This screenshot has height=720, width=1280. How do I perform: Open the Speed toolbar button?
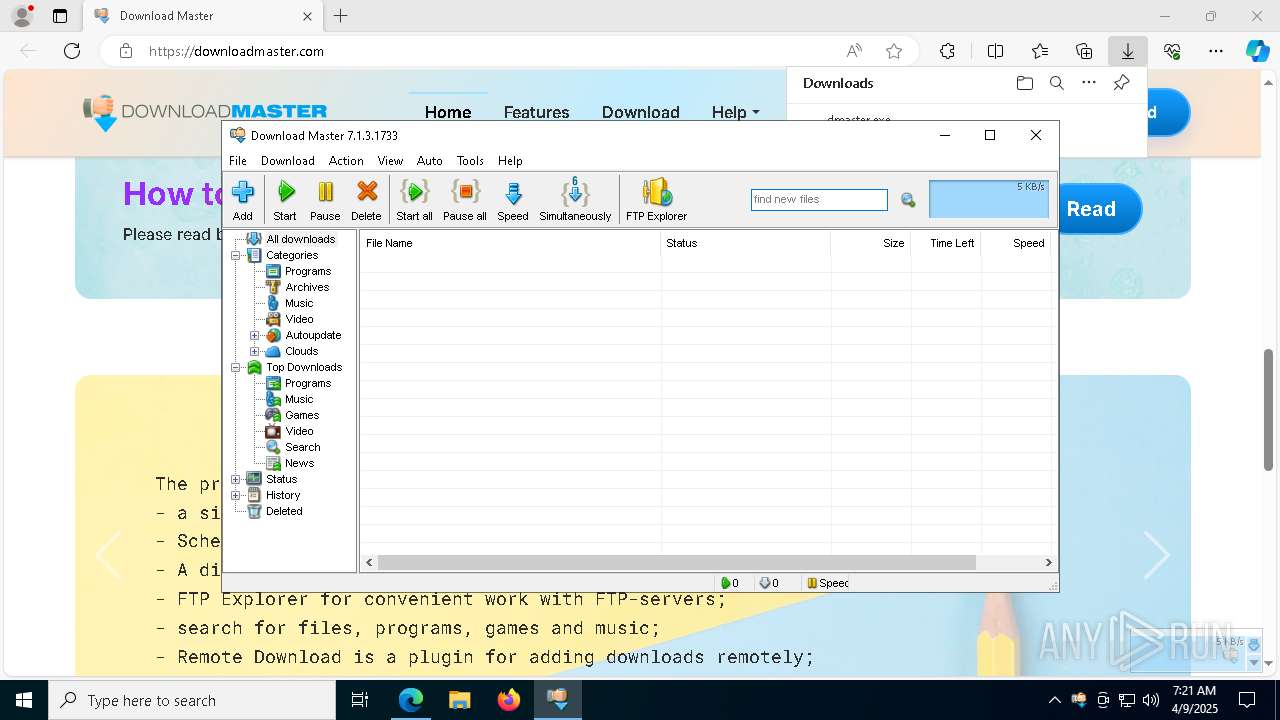pos(513,200)
